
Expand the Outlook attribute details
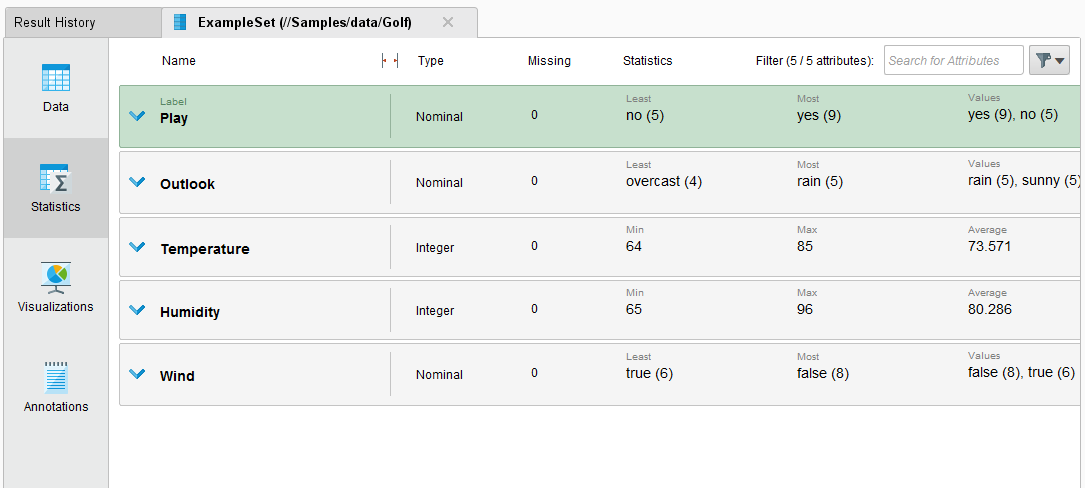138,183
